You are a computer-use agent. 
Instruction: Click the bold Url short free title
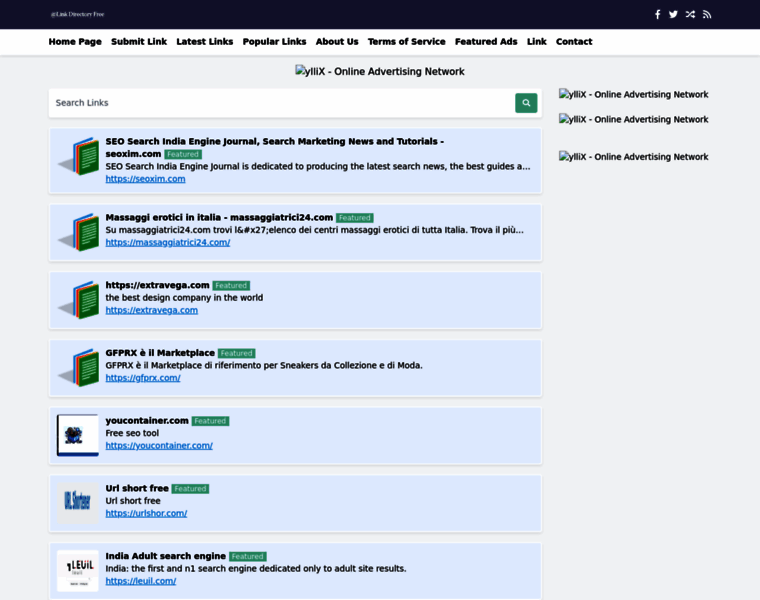point(137,489)
